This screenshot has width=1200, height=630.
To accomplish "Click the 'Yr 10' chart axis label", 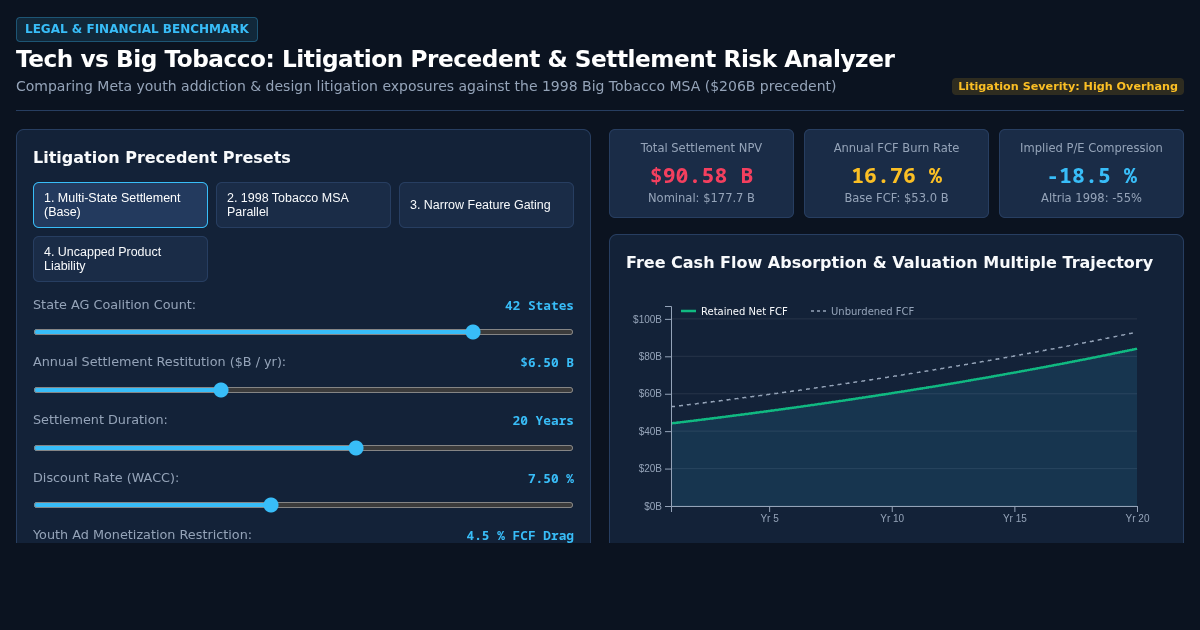I will point(892,518).
